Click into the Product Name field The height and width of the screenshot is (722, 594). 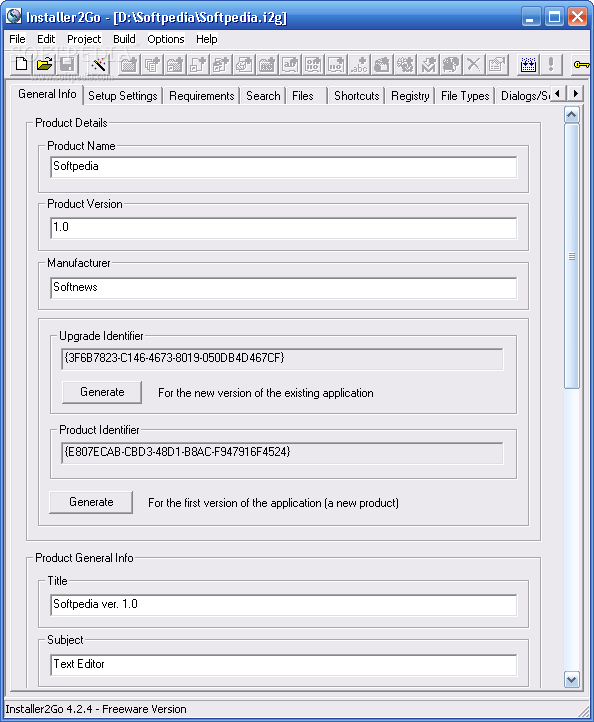[x=283, y=167]
